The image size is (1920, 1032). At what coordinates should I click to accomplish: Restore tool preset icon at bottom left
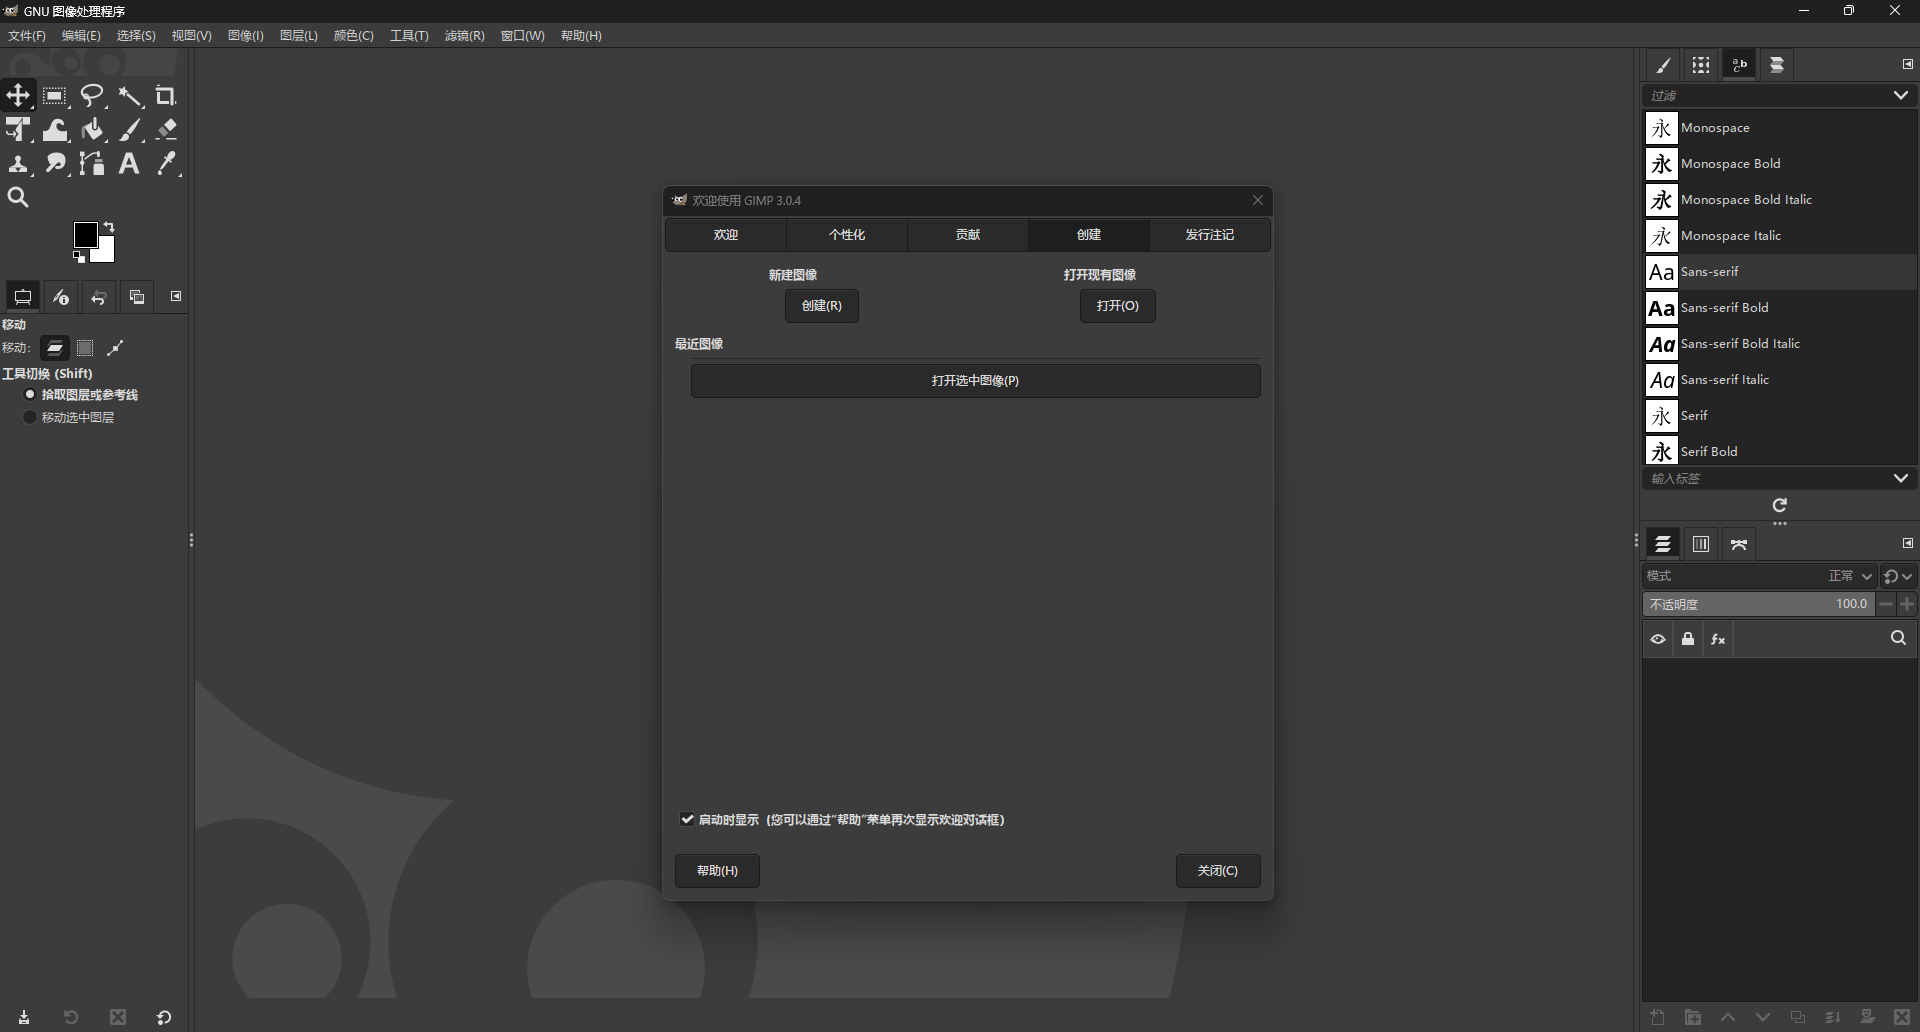71,1017
